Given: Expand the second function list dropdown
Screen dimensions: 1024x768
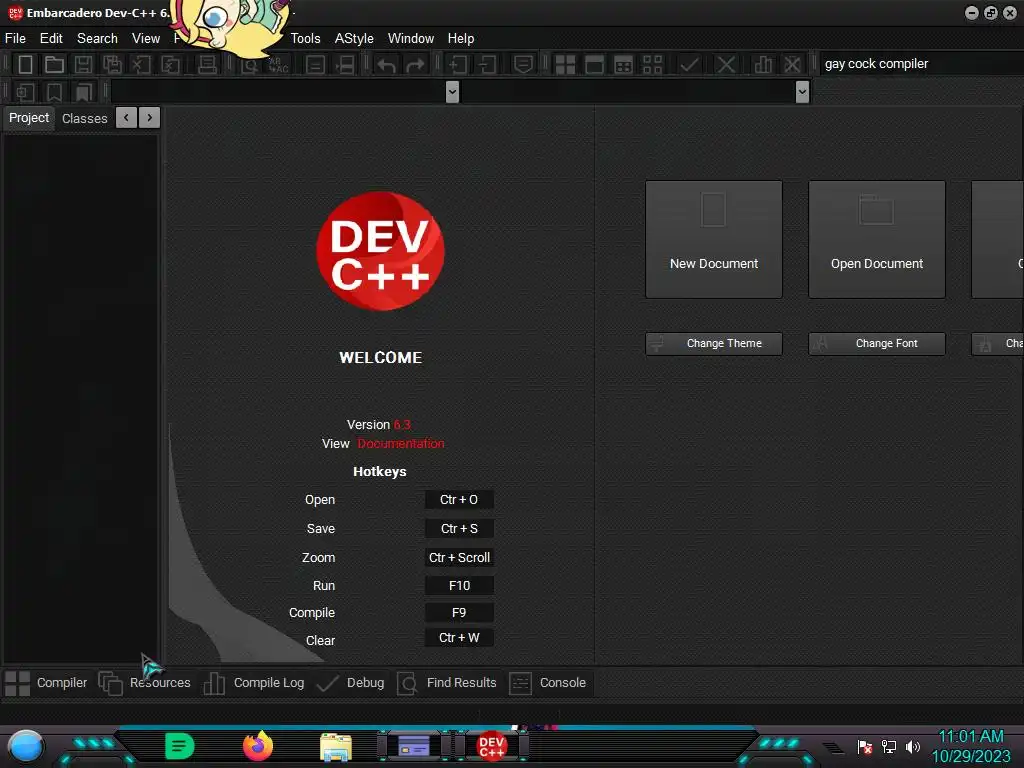Looking at the screenshot, I should (803, 92).
